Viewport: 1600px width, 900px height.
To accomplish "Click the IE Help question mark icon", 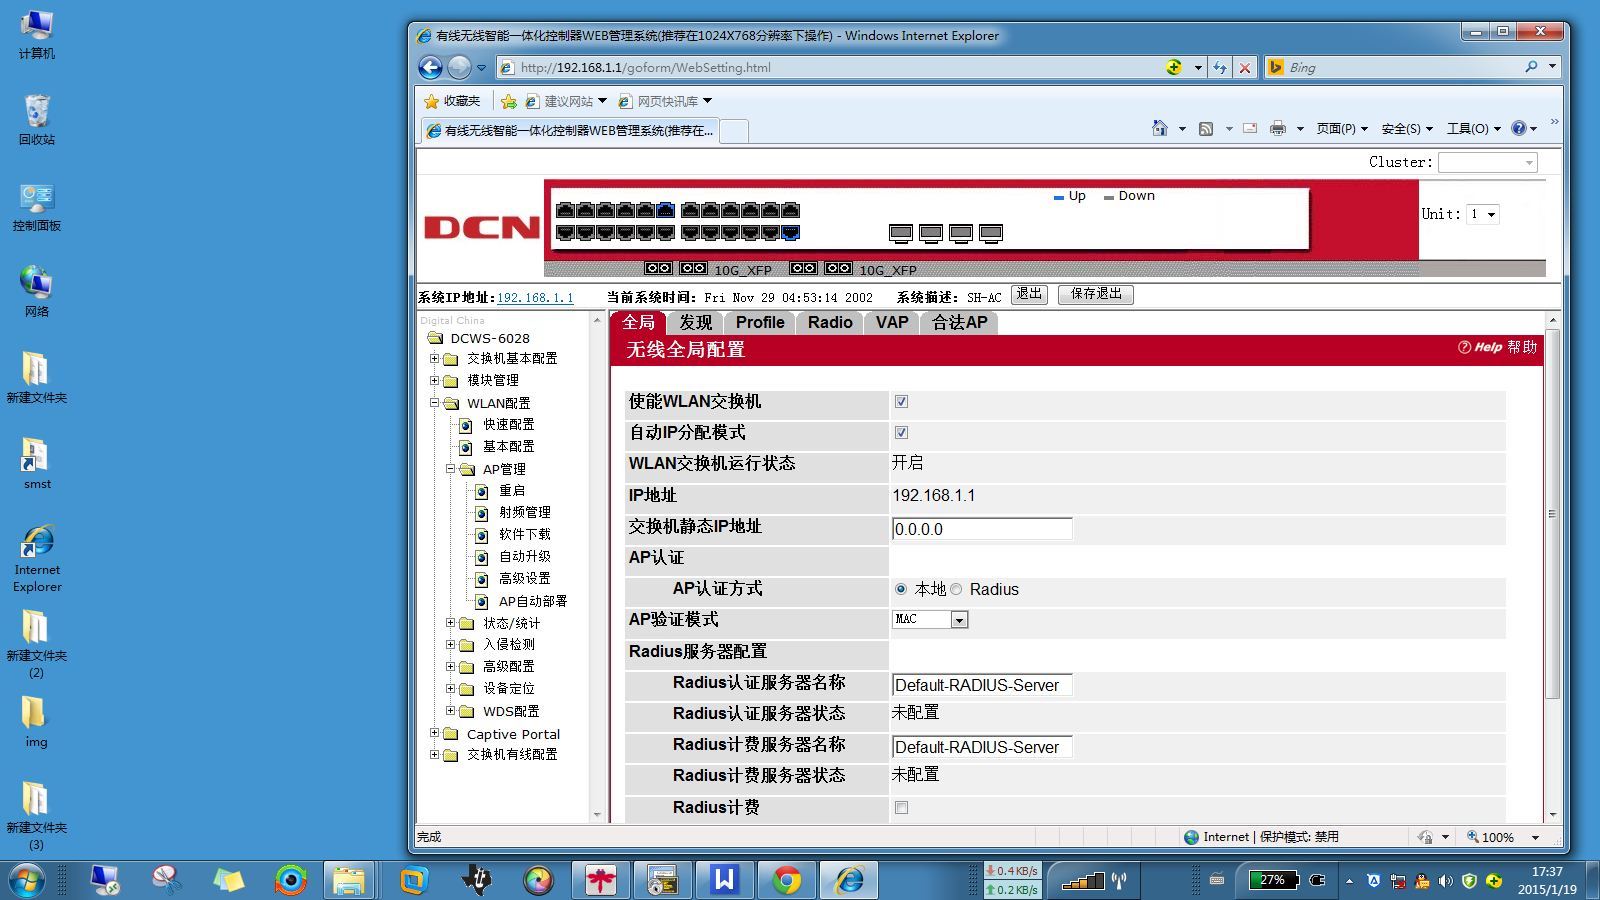I will coord(1519,128).
